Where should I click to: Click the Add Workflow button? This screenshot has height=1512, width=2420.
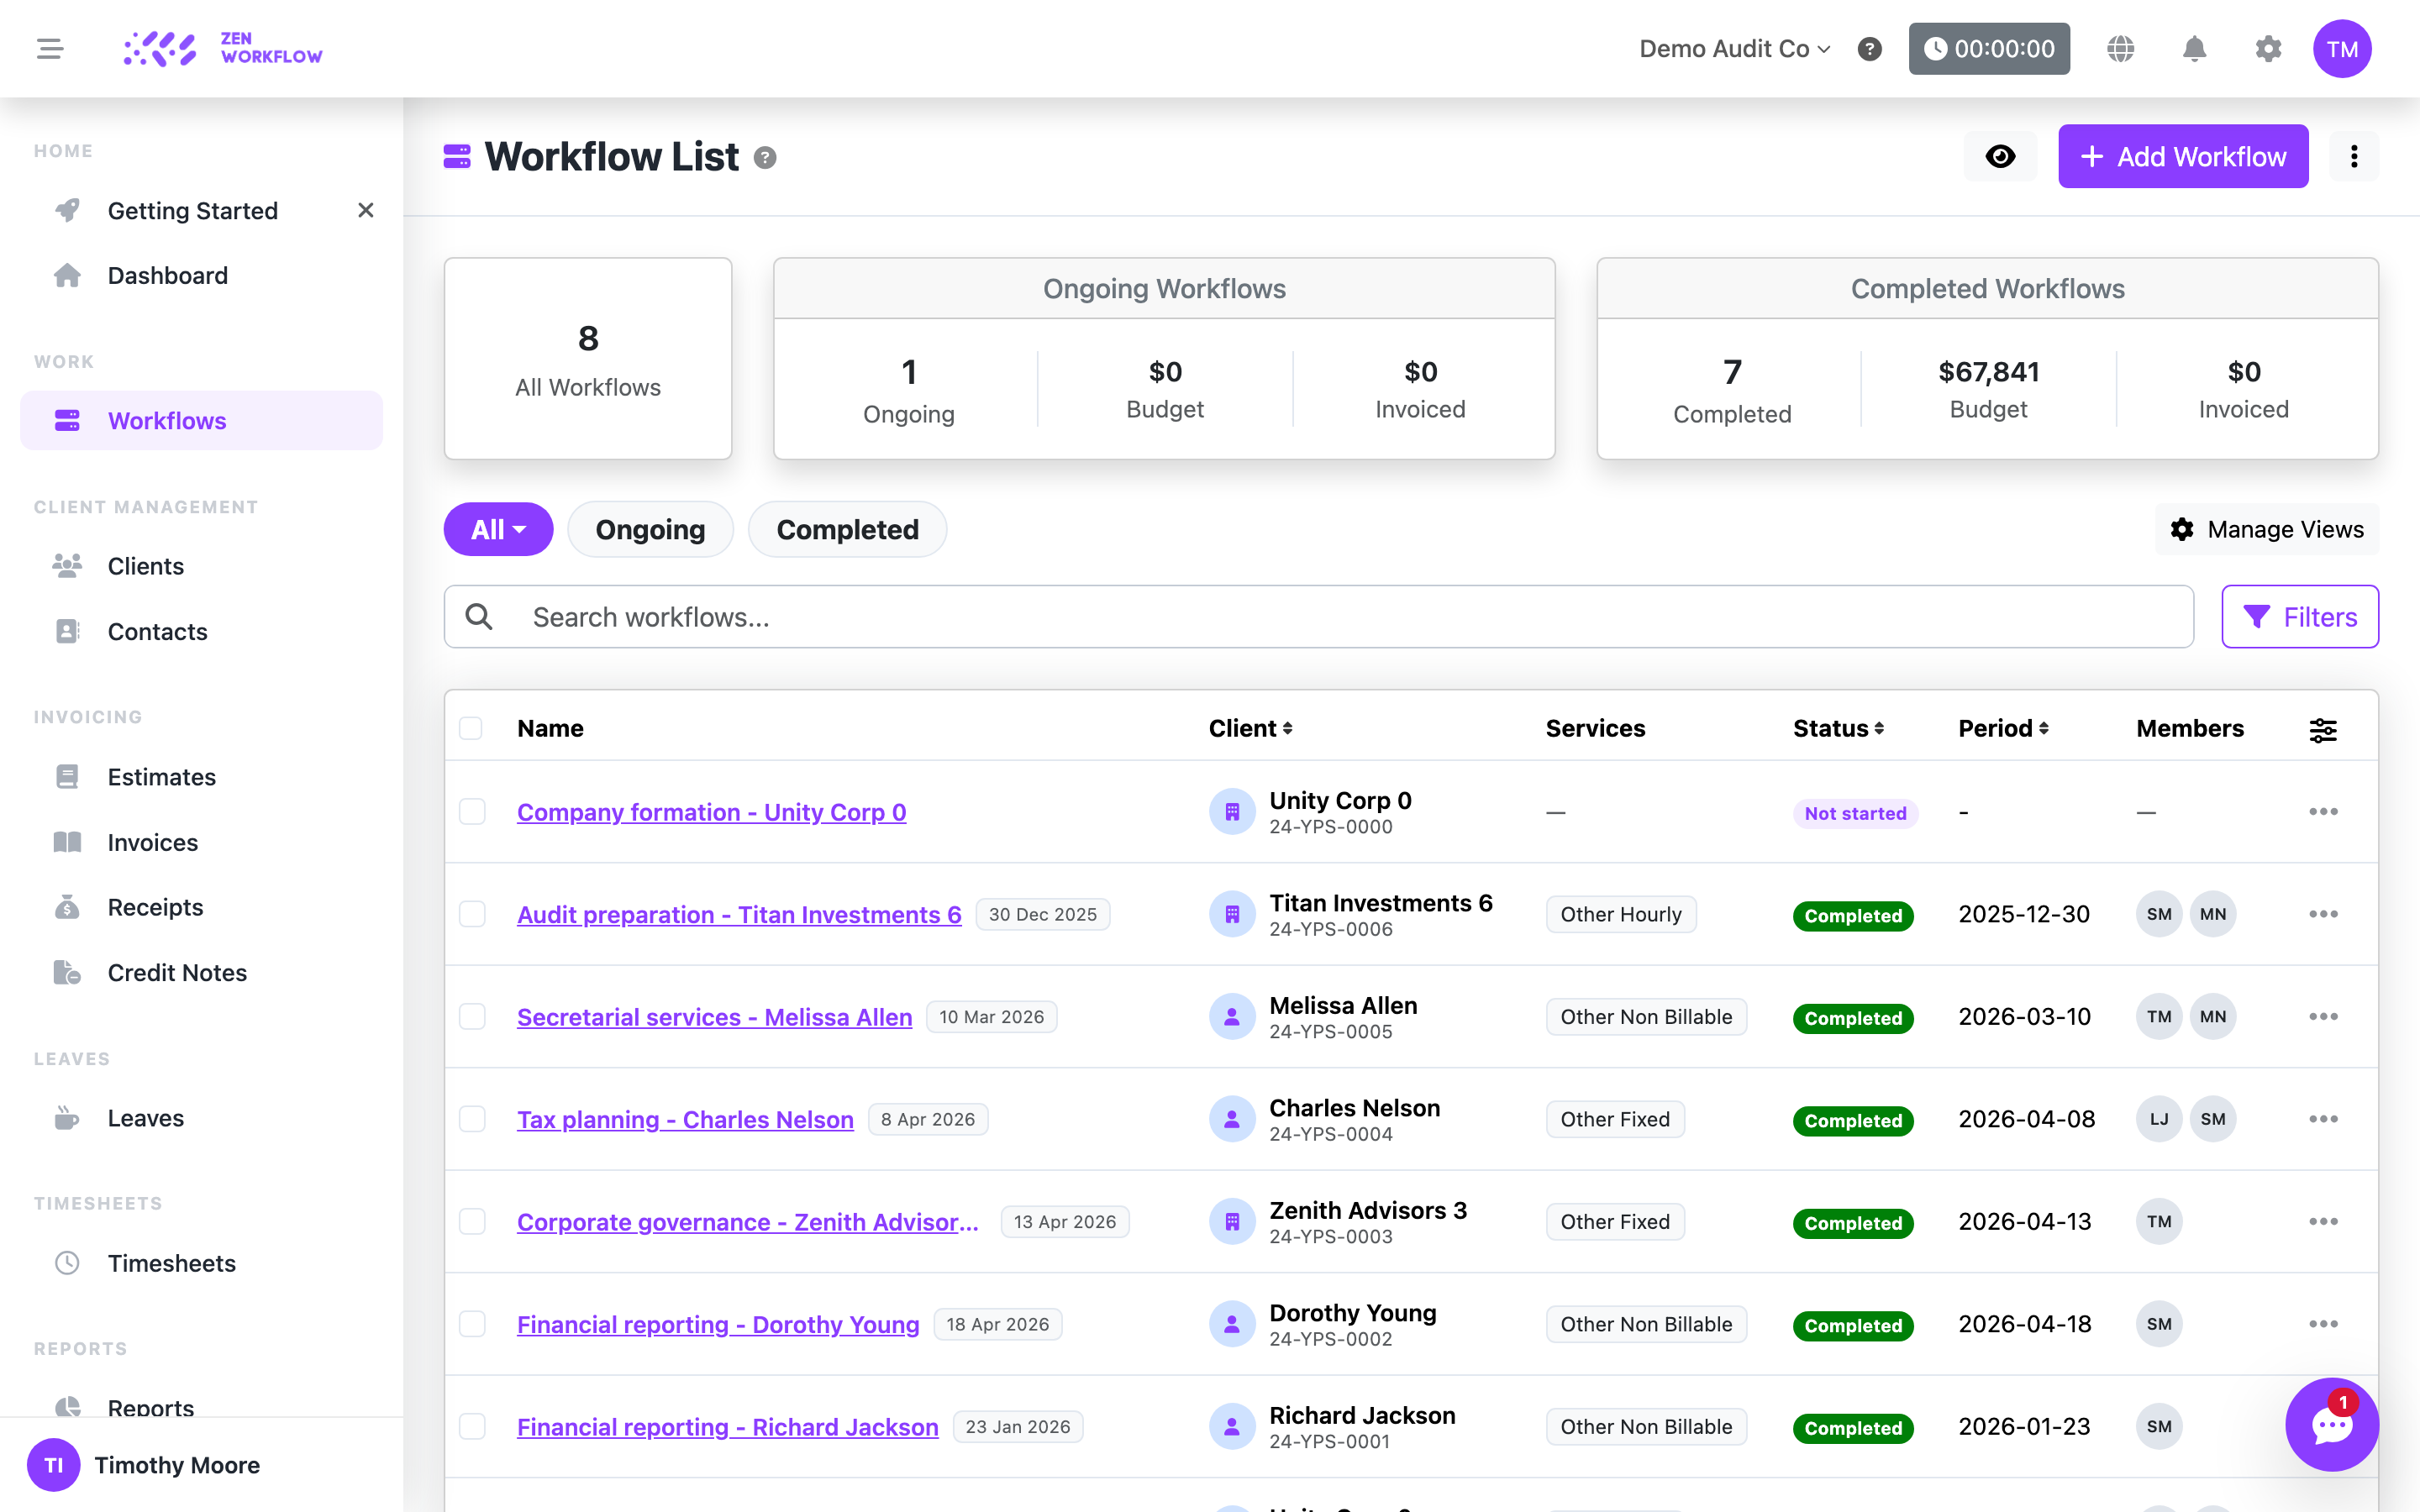click(2183, 157)
